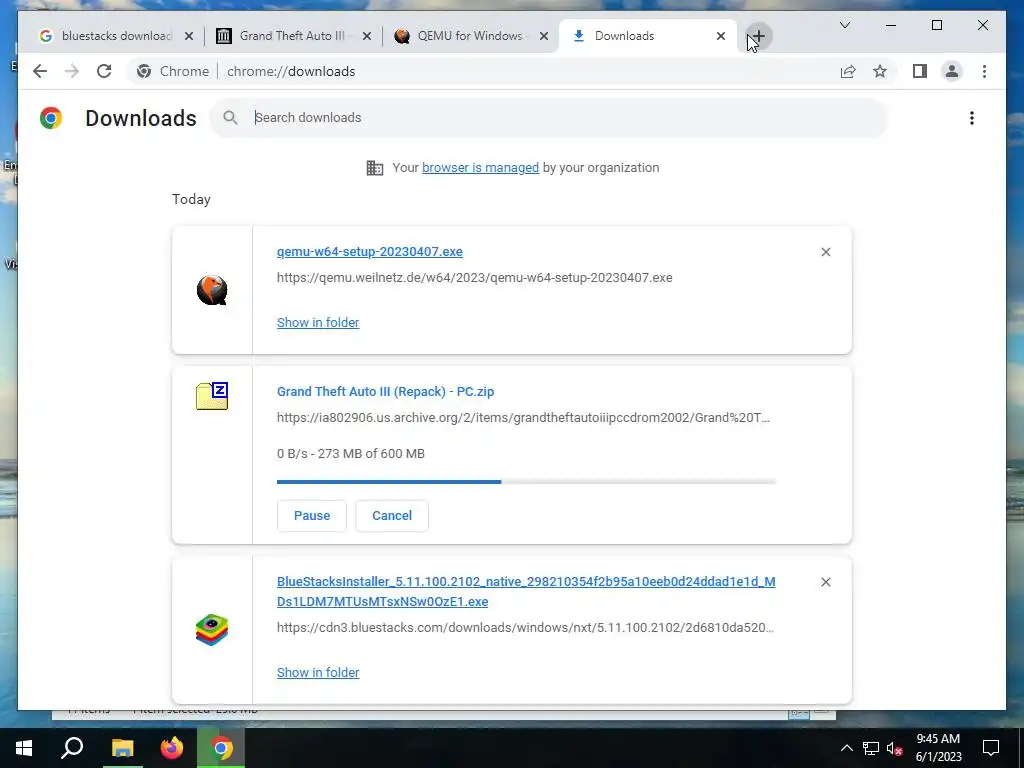This screenshot has height=768, width=1024.
Task: Click the network tray icon
Action: [x=871, y=748]
